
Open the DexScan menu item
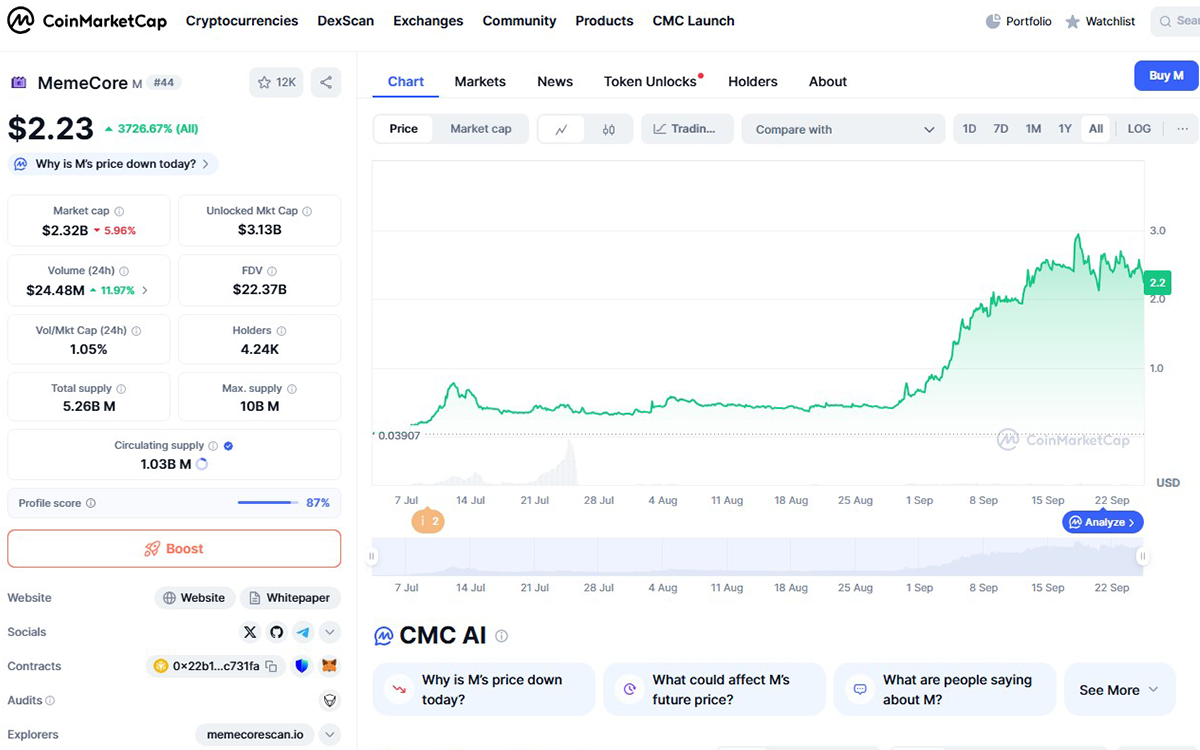point(345,21)
